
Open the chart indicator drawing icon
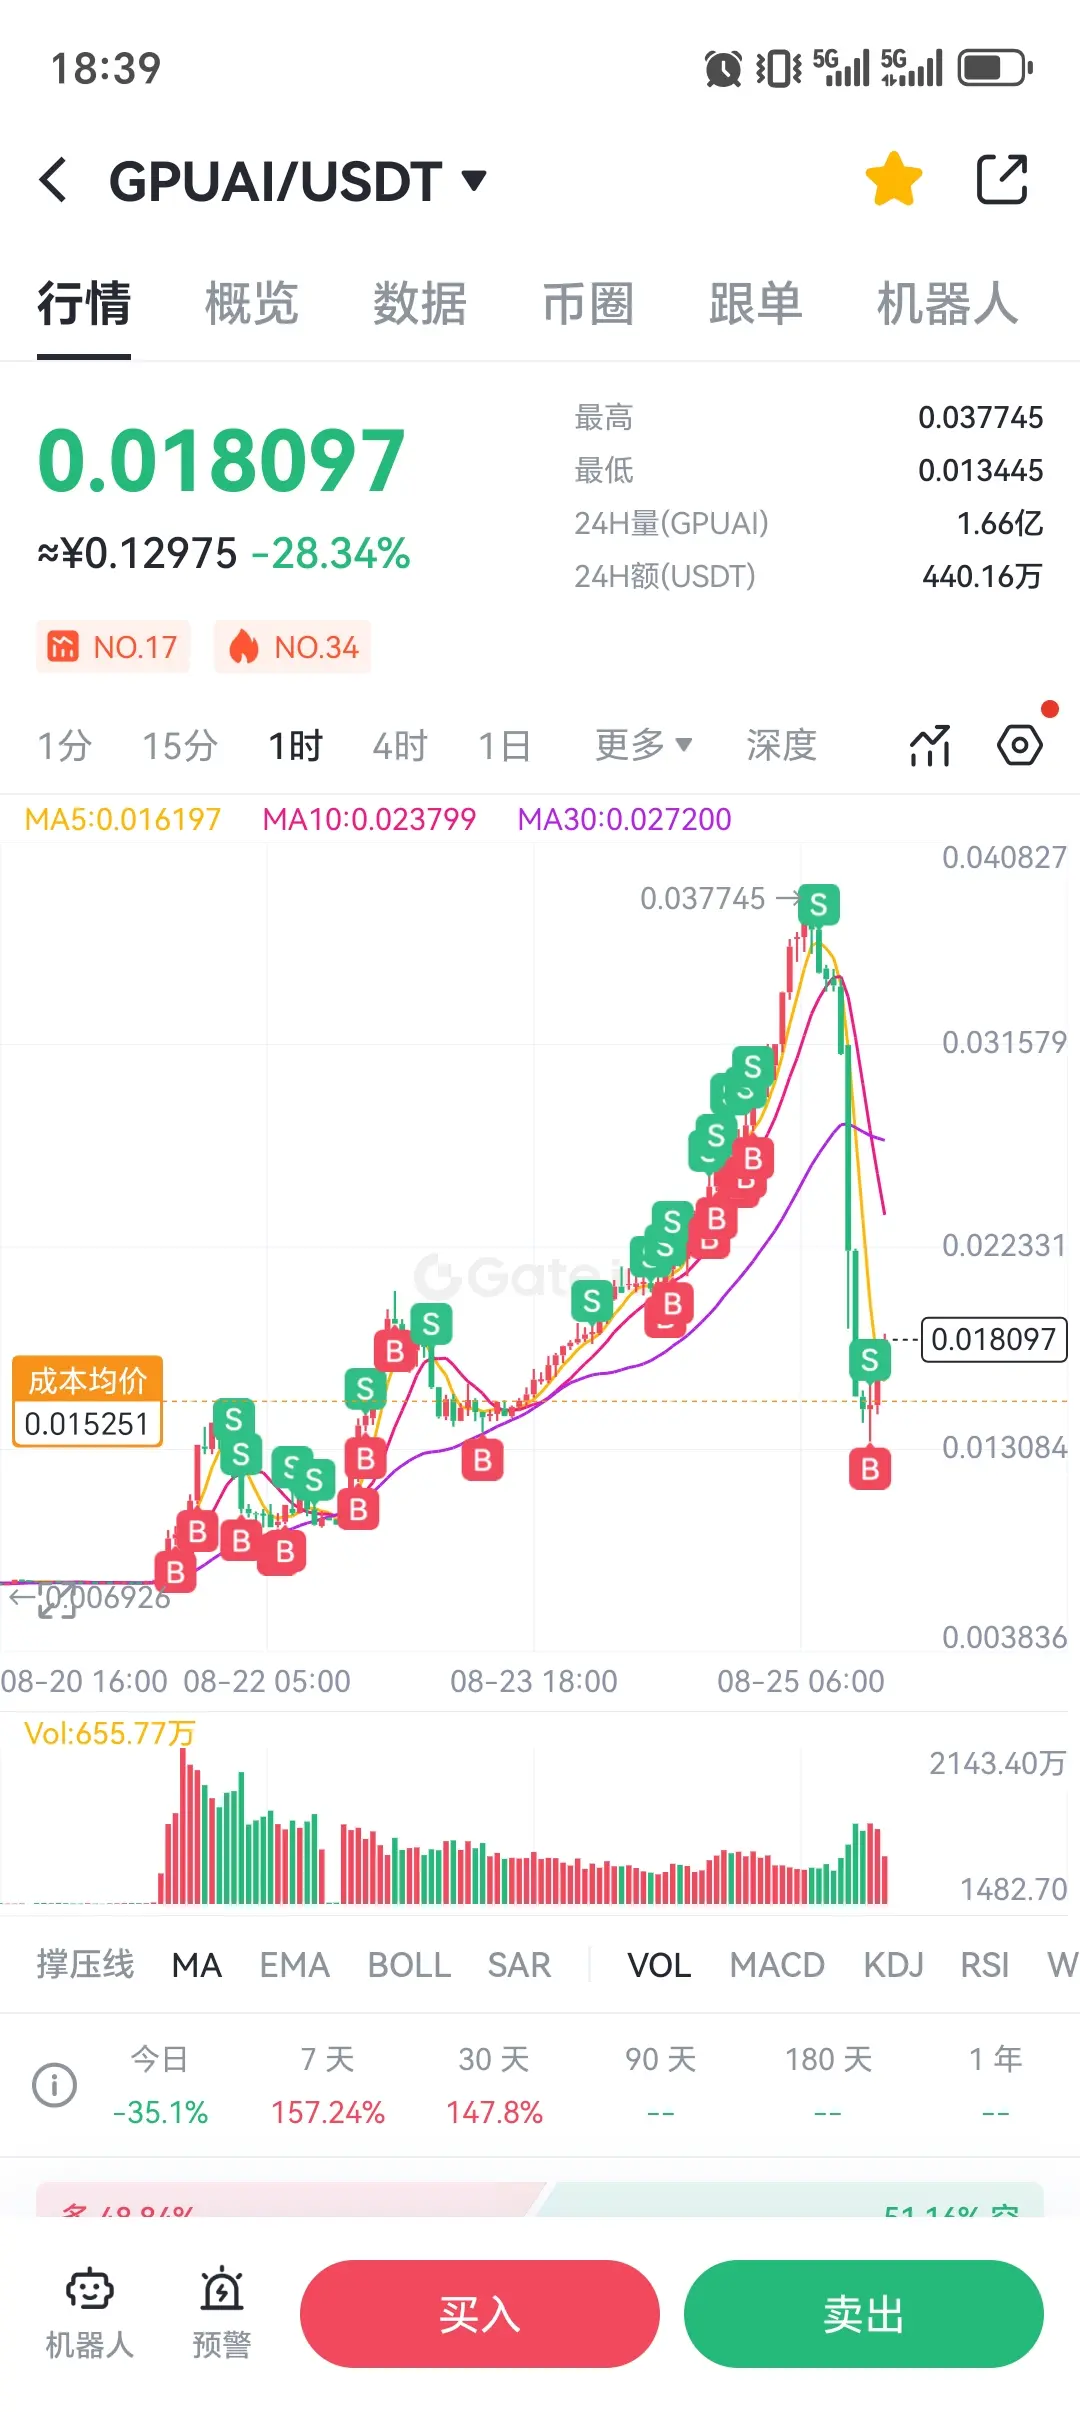coord(930,746)
